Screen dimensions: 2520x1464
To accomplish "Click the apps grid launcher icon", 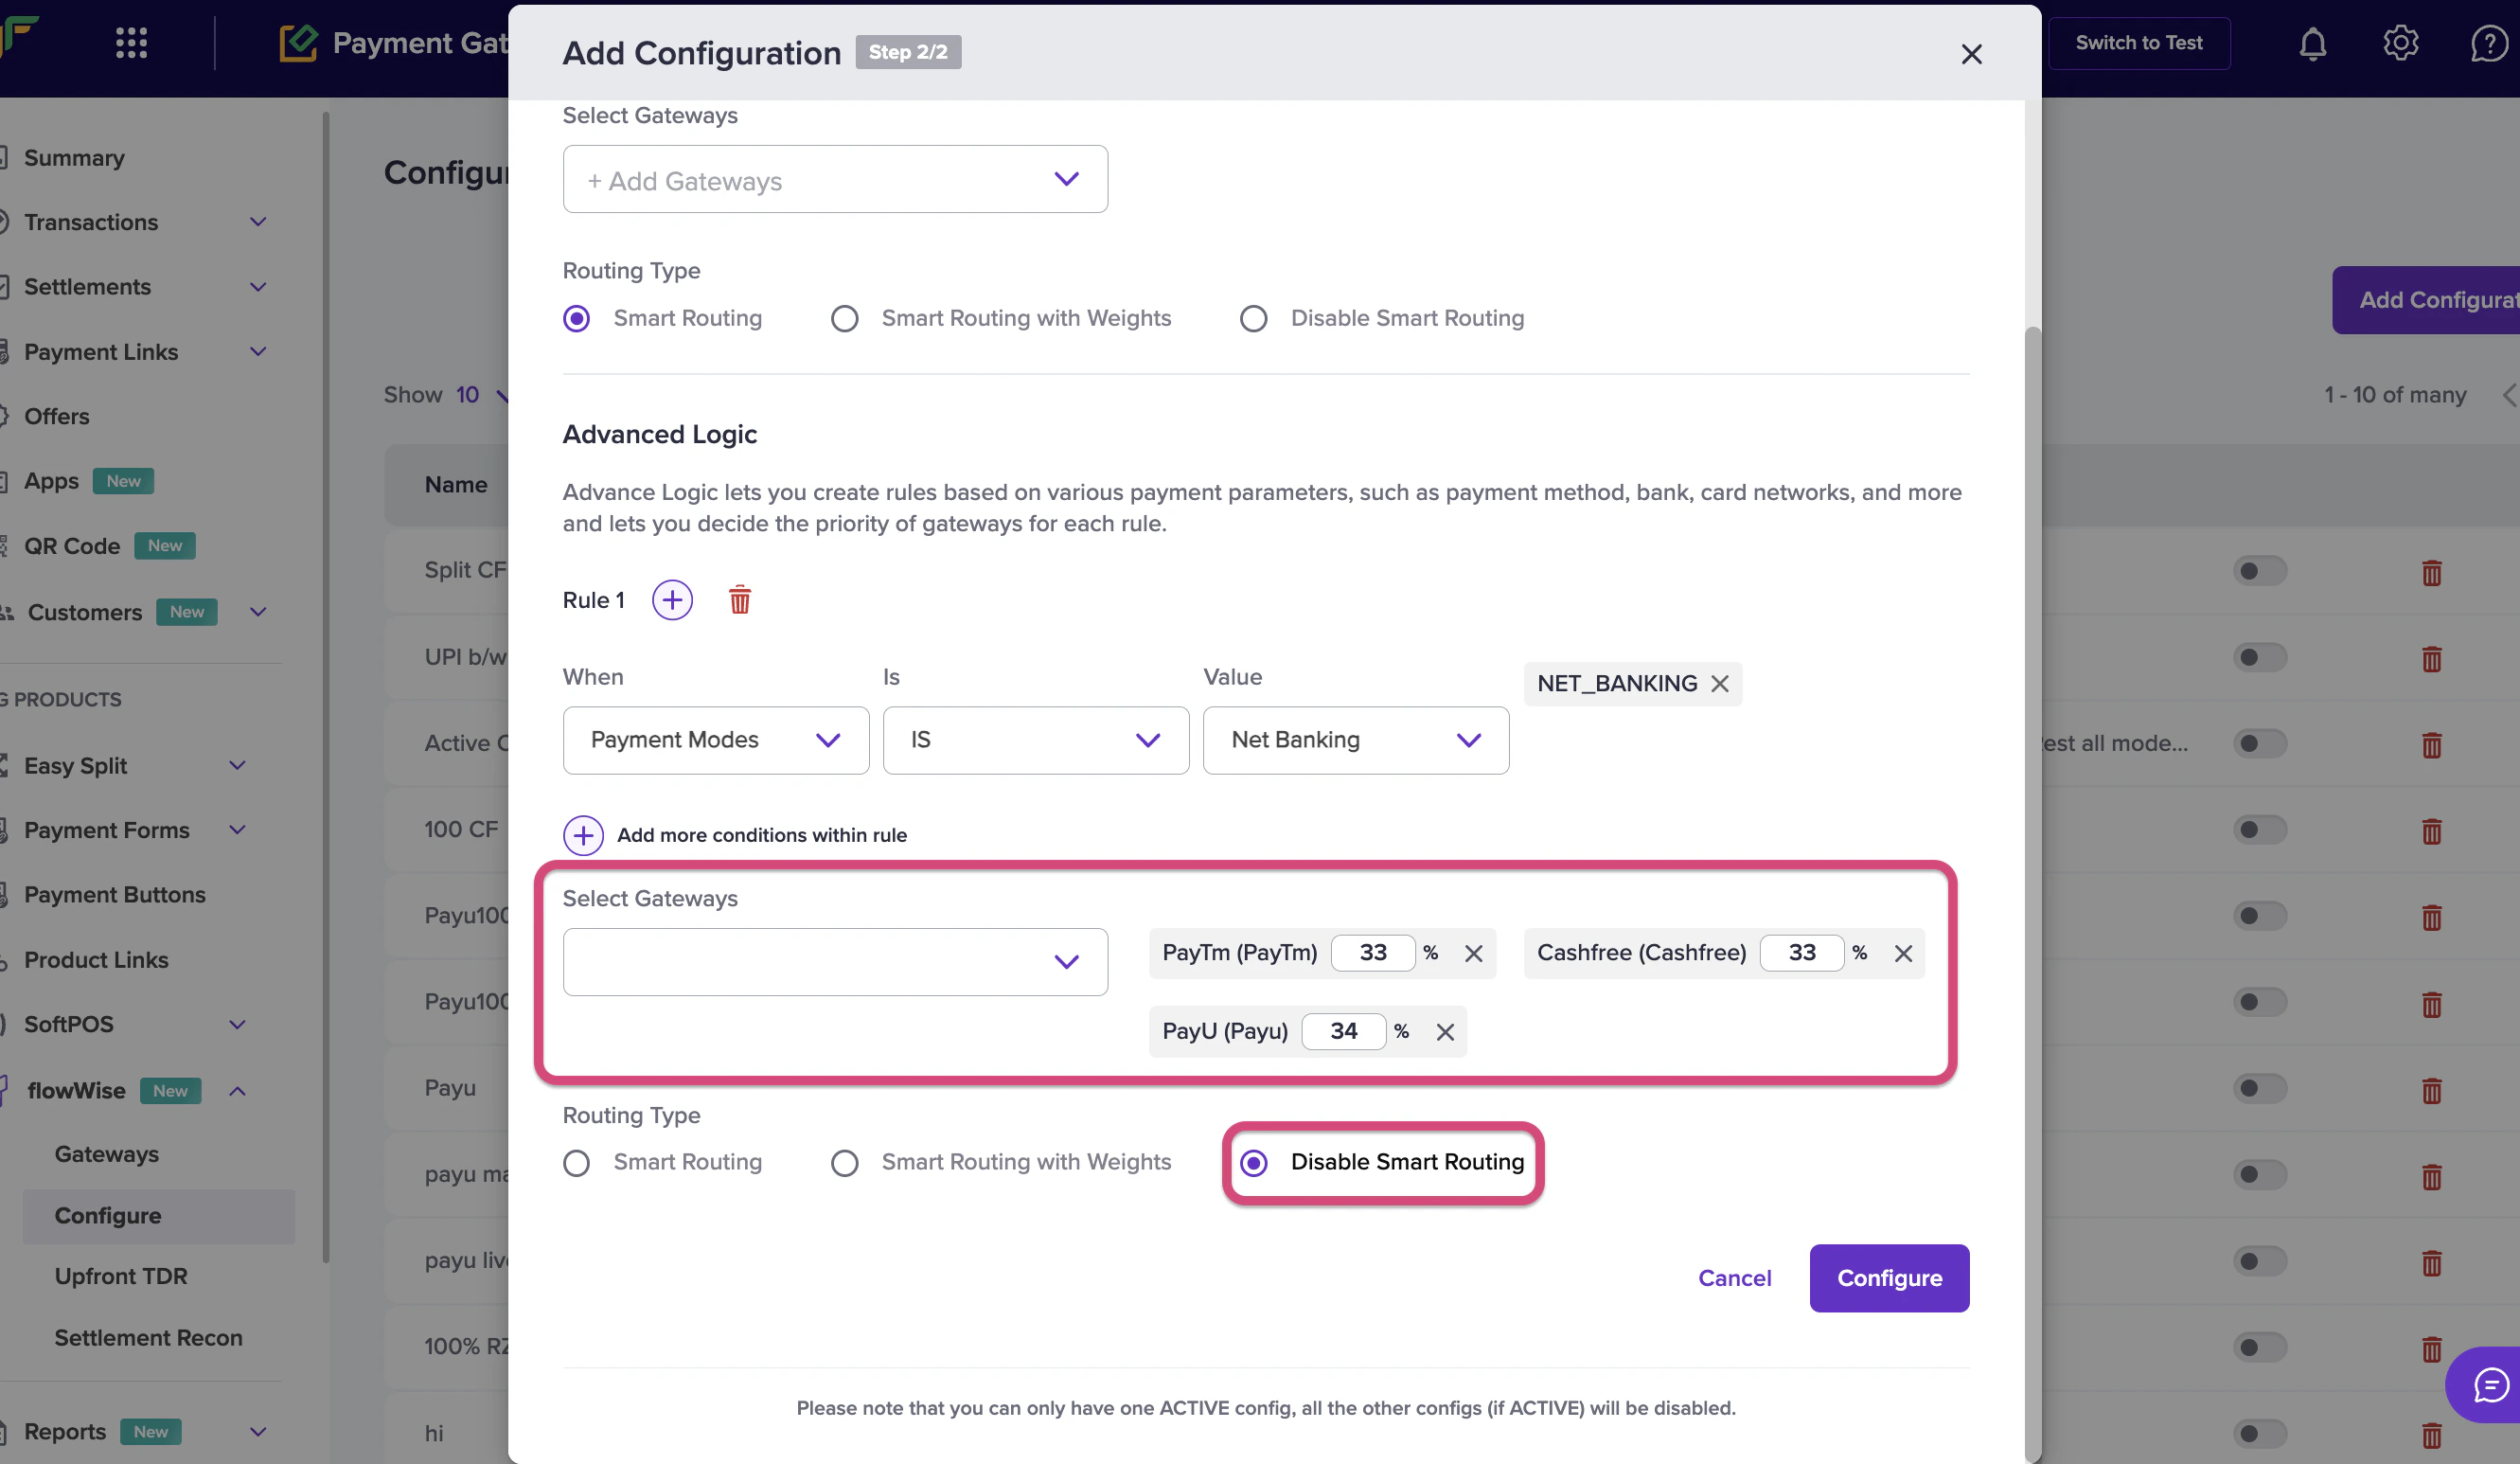I will 131,43.
